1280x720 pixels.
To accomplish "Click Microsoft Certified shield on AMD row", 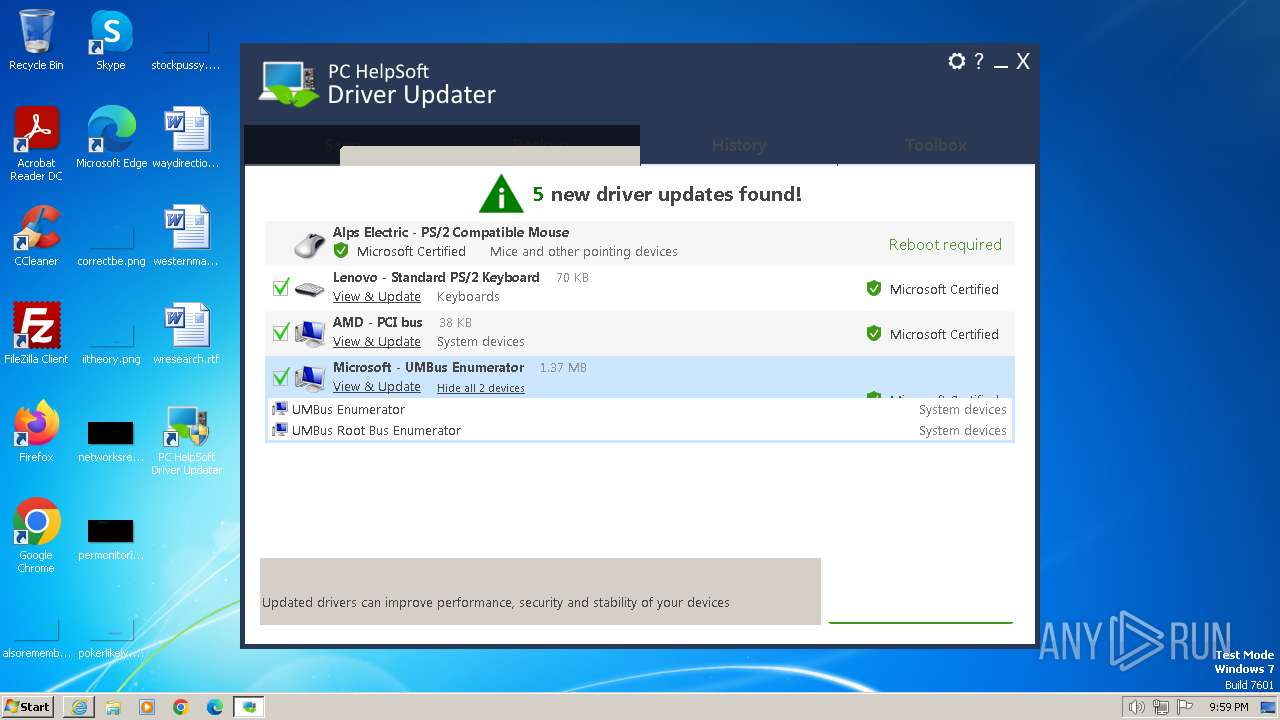I will (x=874, y=334).
